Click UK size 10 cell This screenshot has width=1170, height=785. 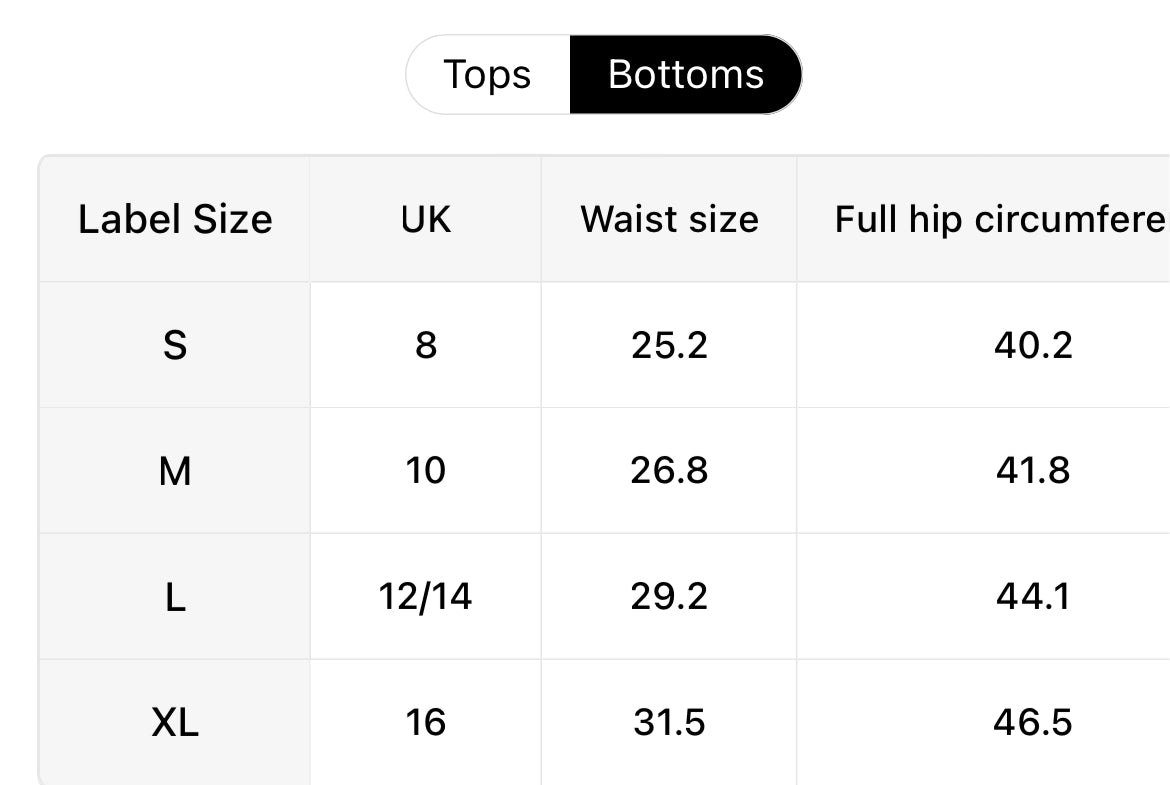tap(426, 470)
